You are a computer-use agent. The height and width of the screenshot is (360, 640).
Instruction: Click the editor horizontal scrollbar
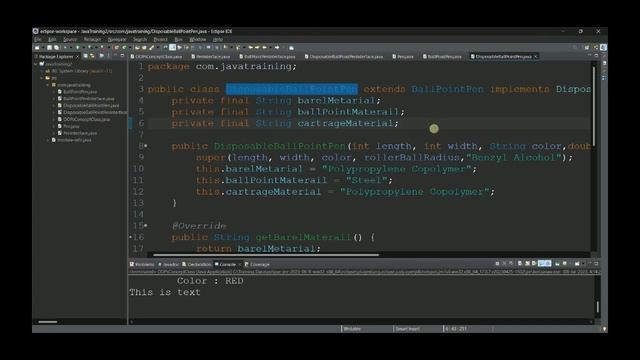266,255
